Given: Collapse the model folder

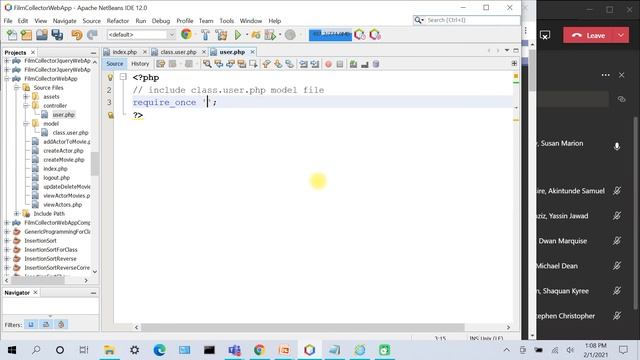Looking at the screenshot, I should point(26,123).
